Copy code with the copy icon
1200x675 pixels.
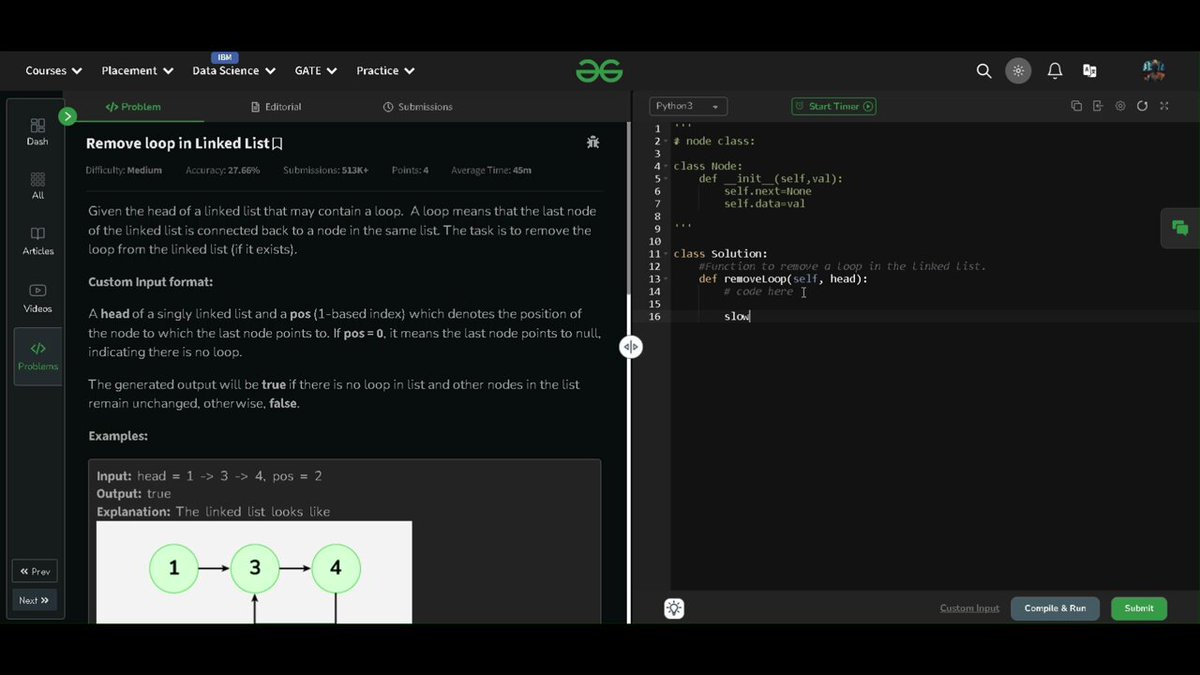[1076, 106]
